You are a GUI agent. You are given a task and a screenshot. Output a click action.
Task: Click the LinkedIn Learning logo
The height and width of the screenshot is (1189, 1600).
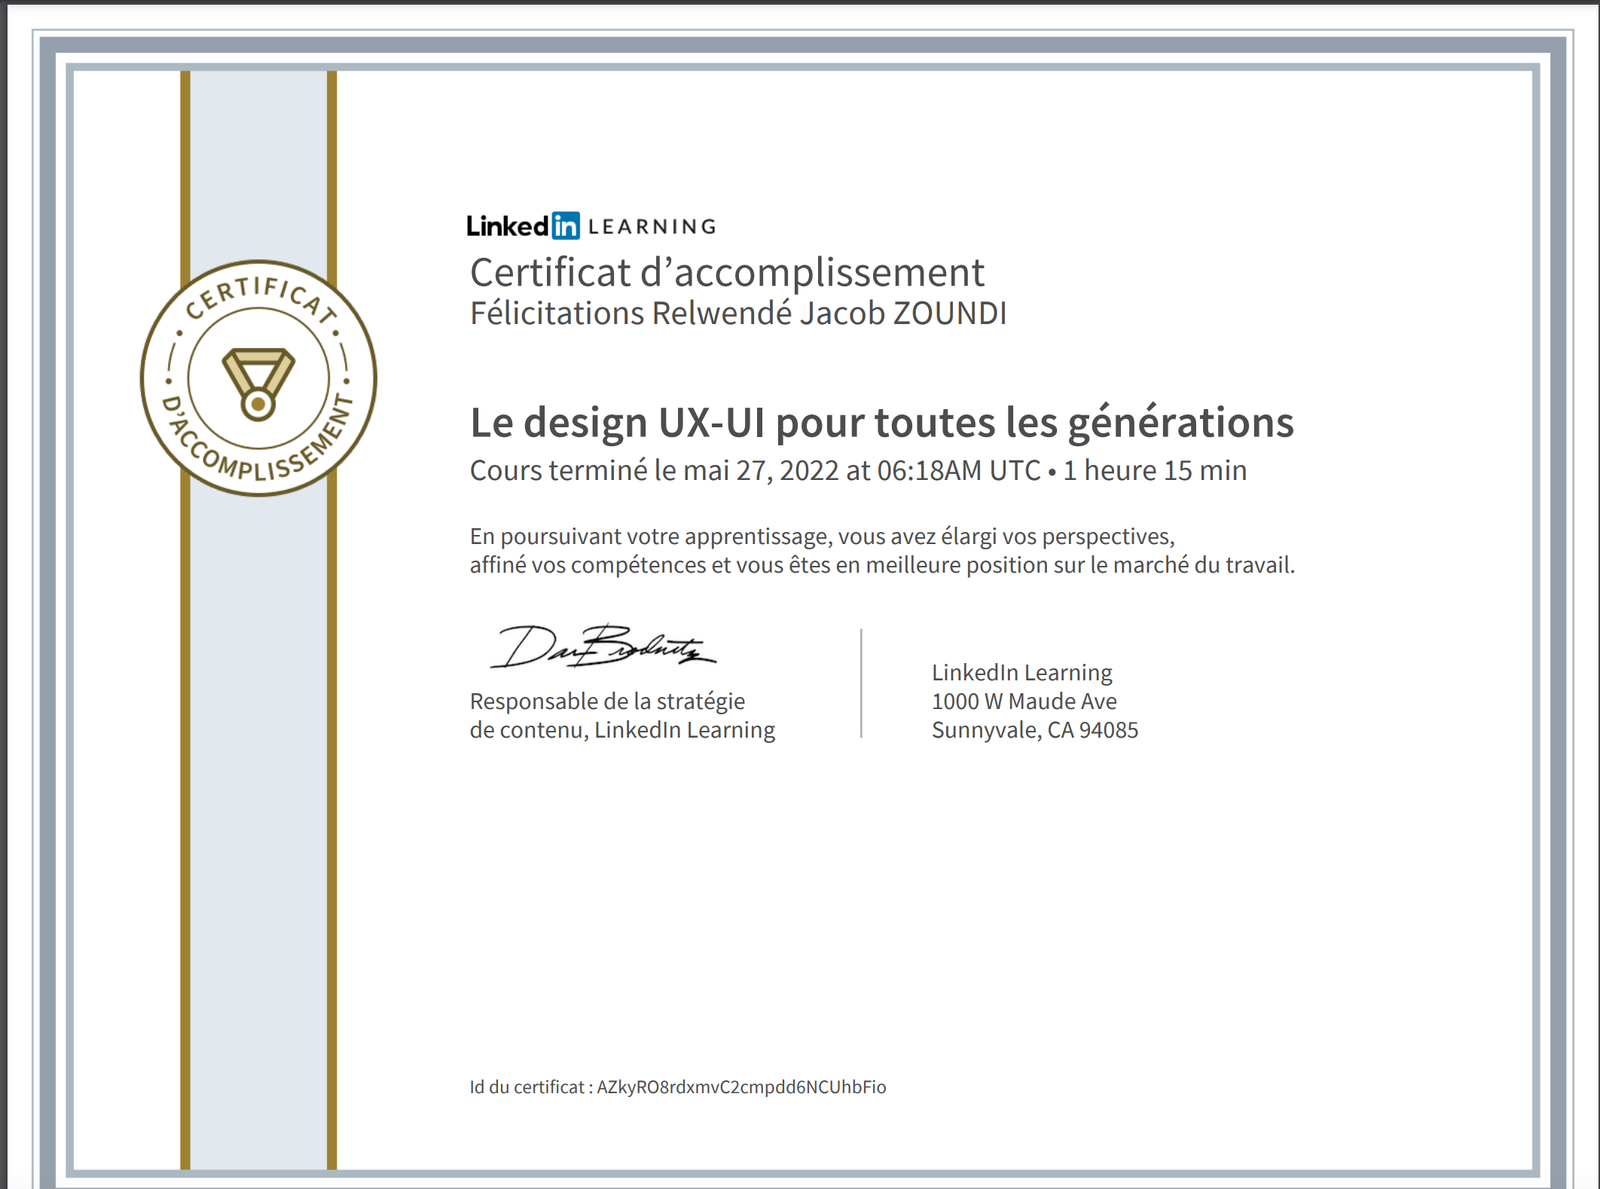point(592,226)
